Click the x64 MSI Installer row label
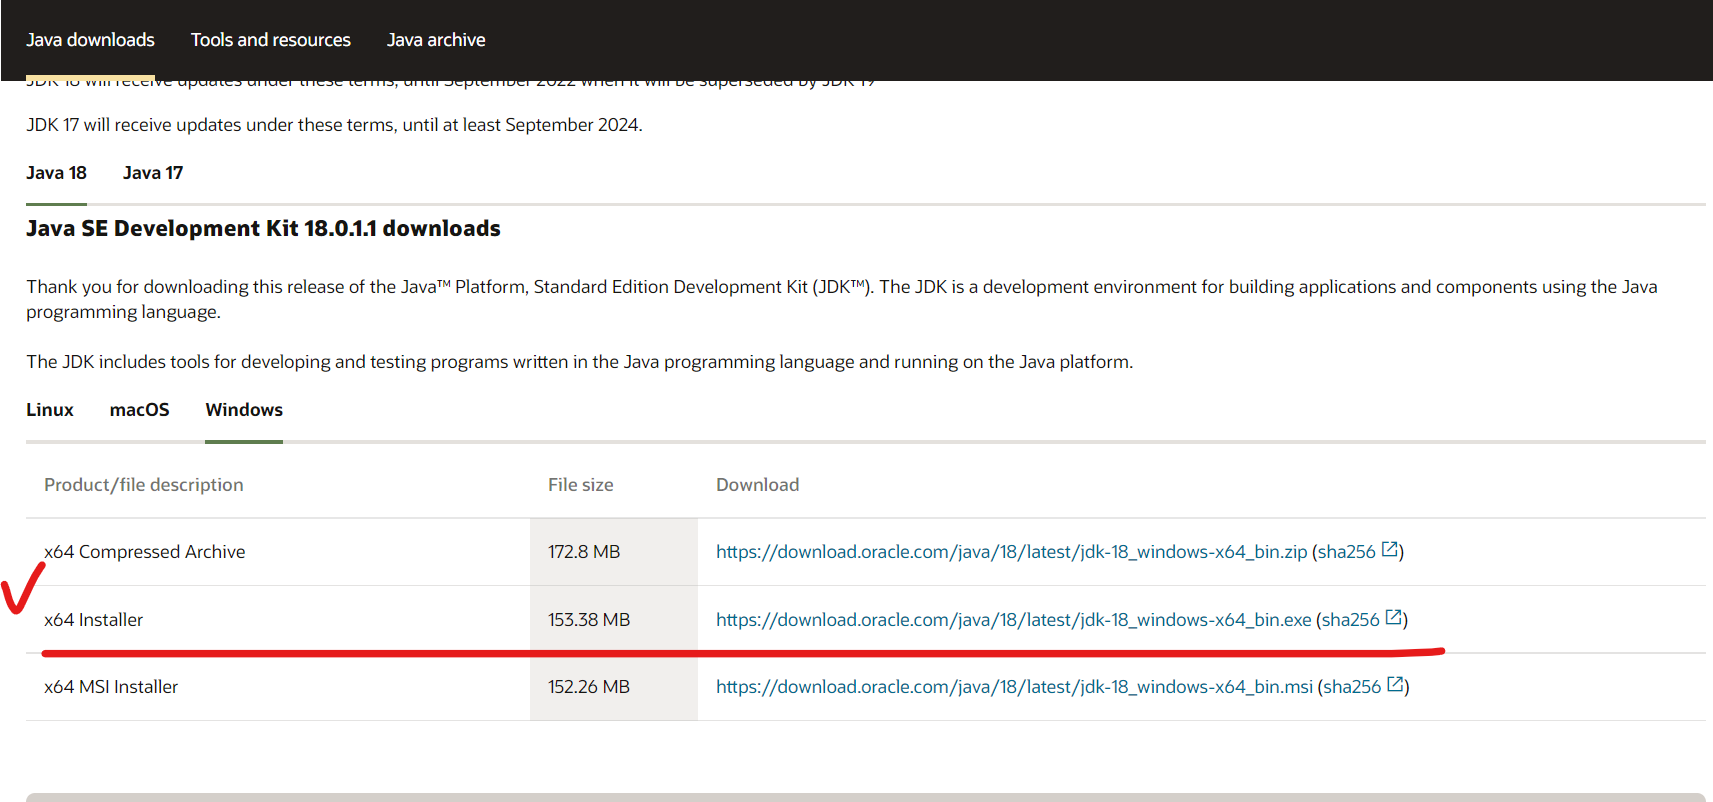This screenshot has height=802, width=1713. 111,687
